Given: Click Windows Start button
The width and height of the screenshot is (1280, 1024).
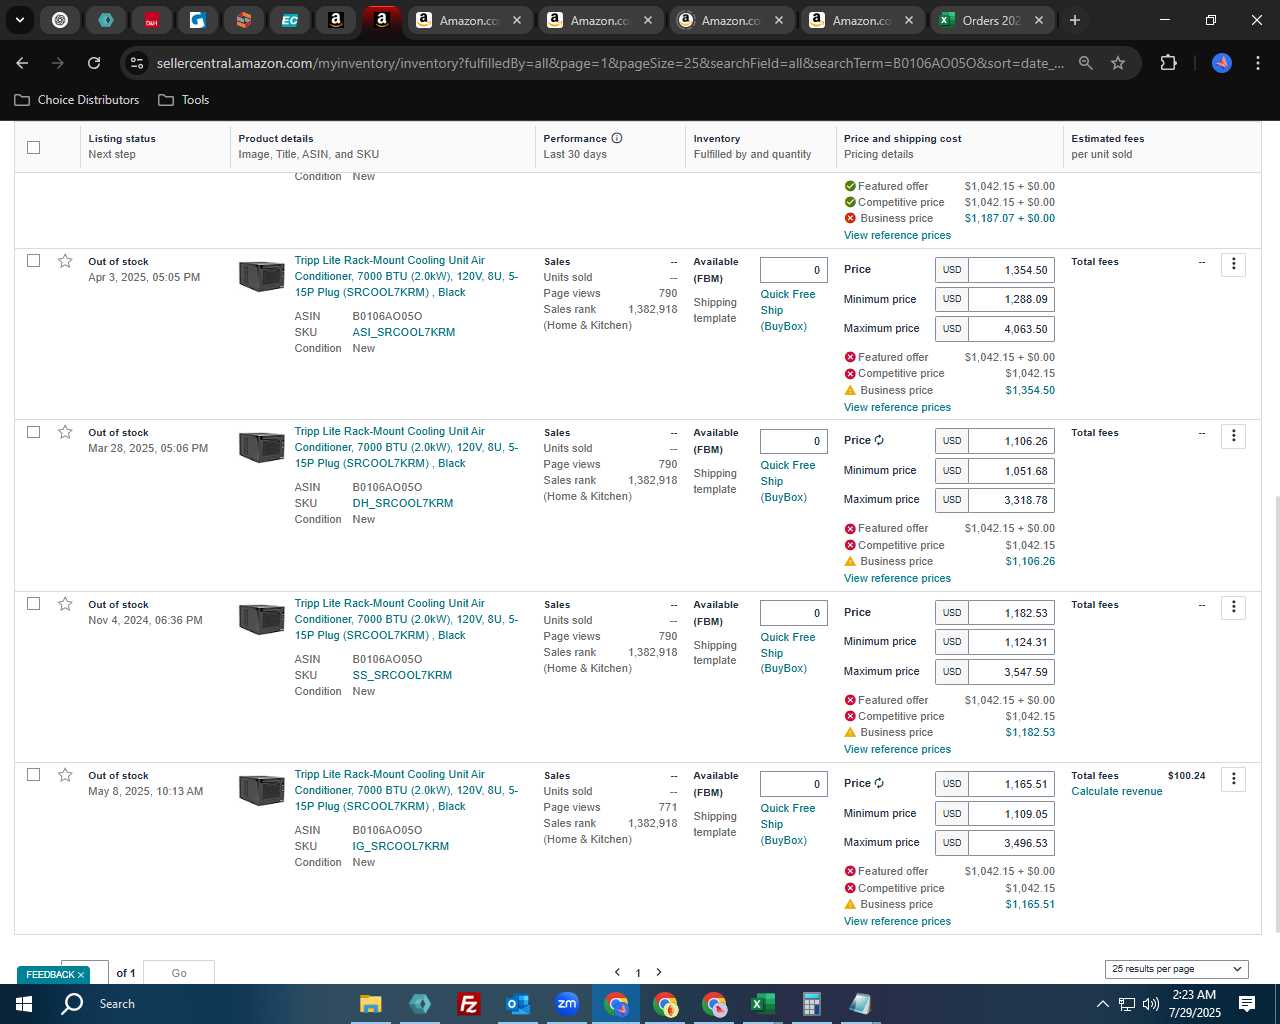Looking at the screenshot, I should coord(24,1004).
